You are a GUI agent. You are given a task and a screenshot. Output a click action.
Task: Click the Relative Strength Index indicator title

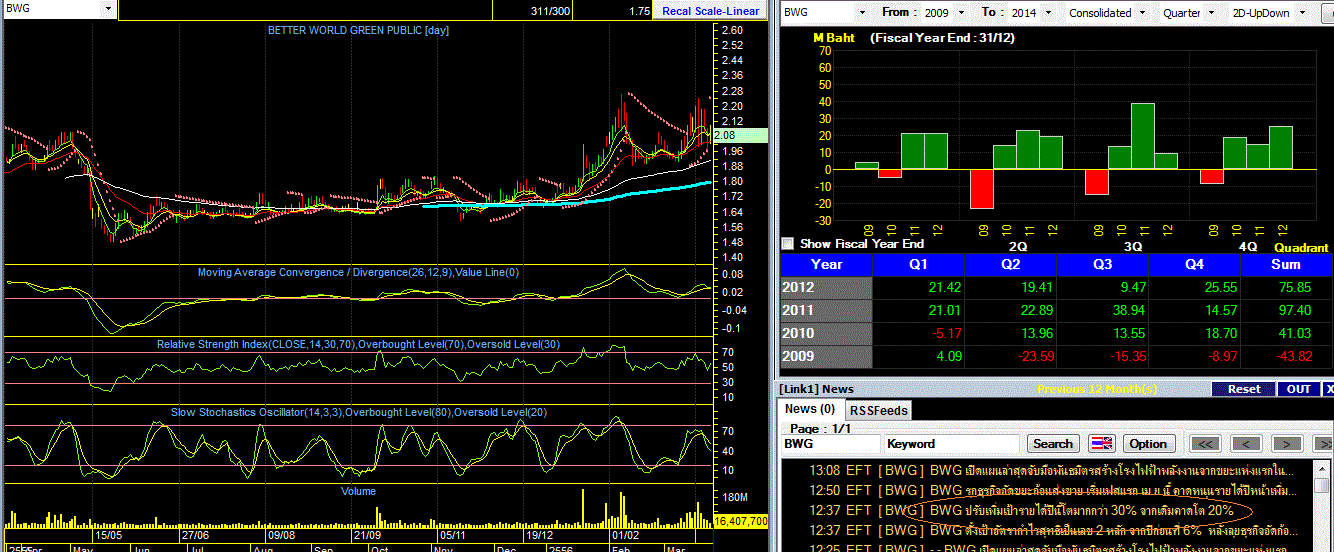[358, 344]
